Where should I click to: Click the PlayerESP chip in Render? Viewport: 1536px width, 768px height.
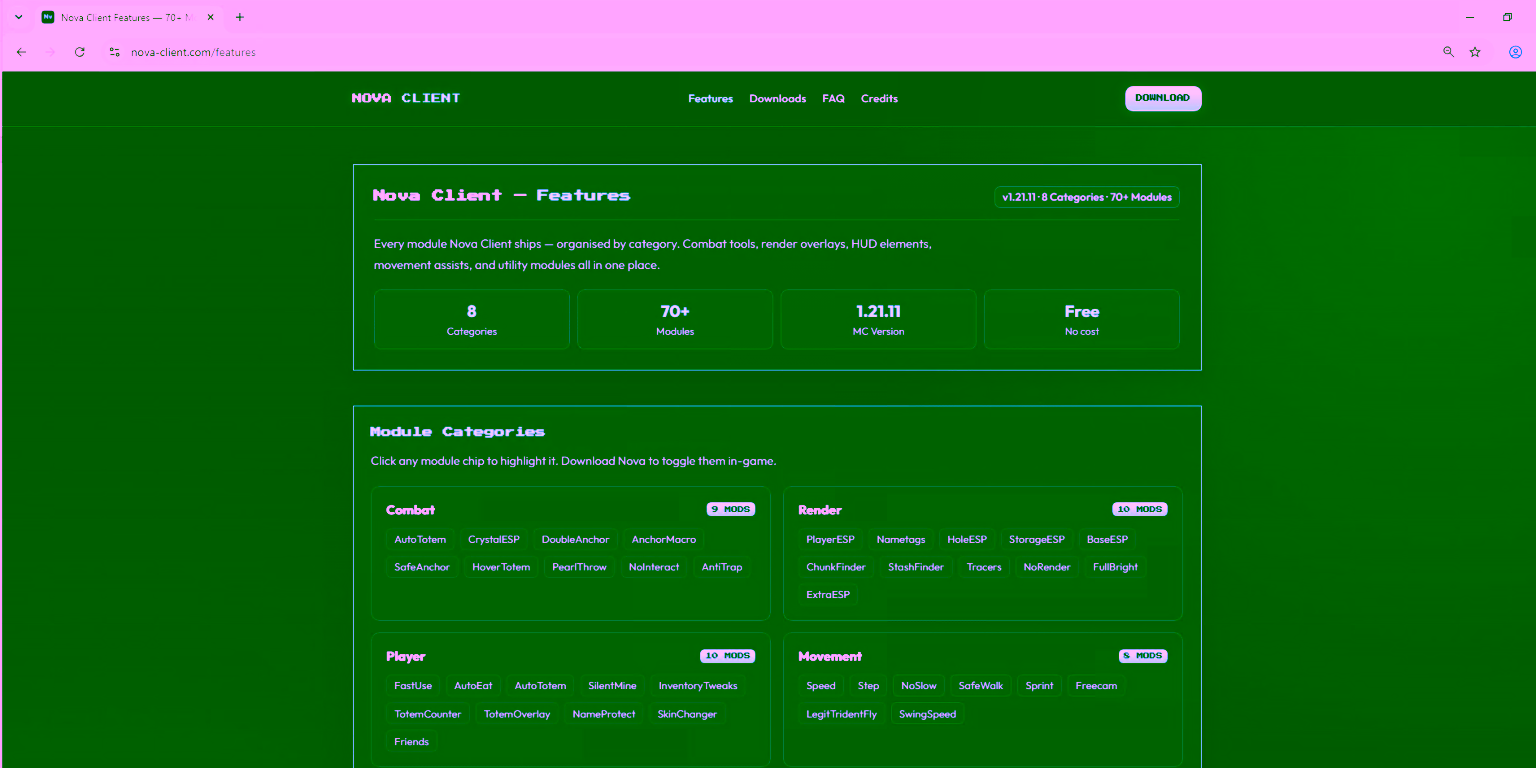click(831, 540)
